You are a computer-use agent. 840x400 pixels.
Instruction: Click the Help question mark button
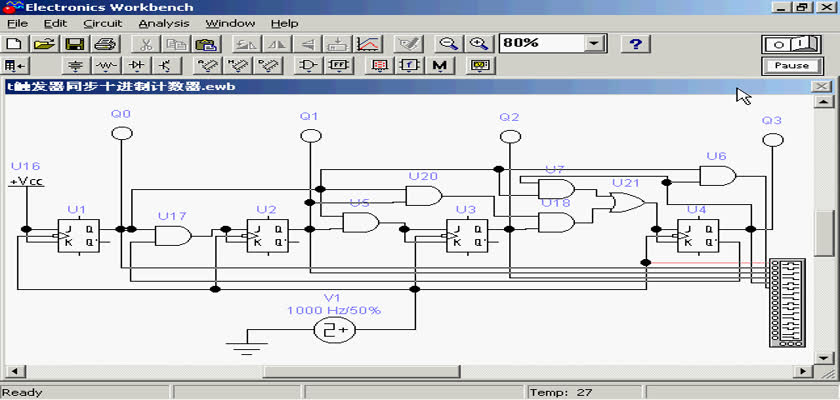636,44
